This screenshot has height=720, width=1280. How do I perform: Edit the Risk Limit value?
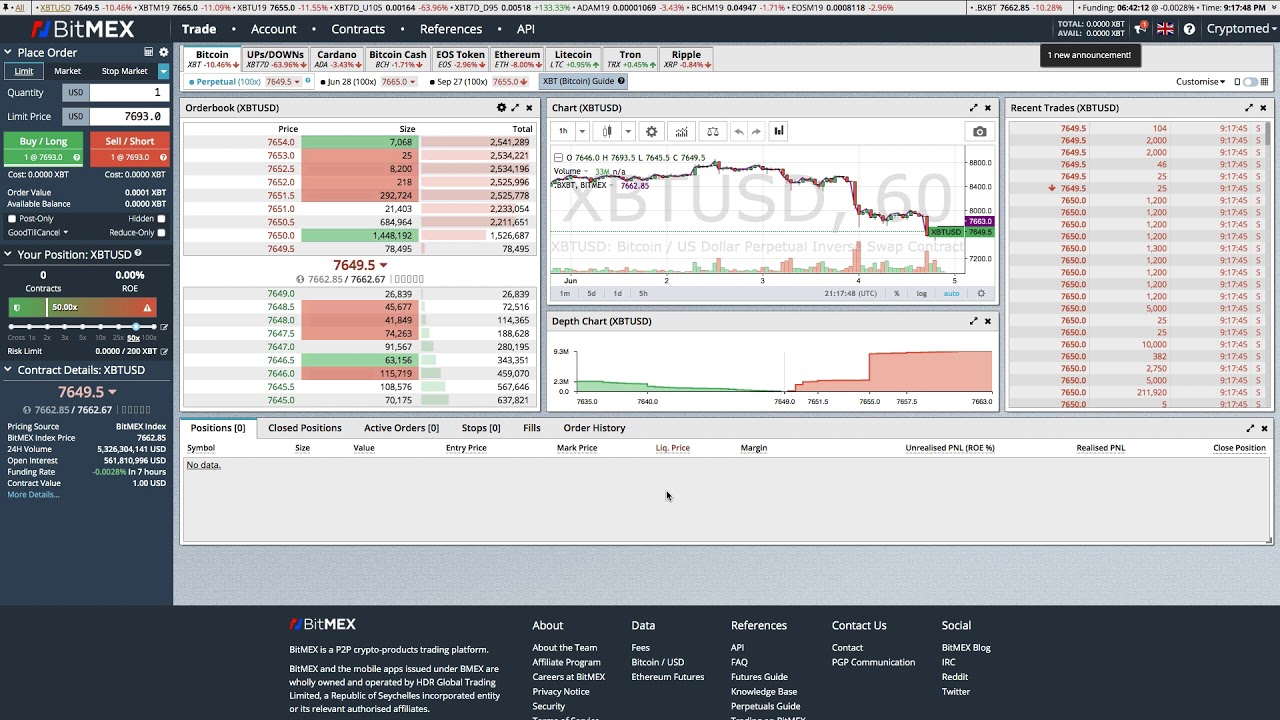(x=164, y=351)
